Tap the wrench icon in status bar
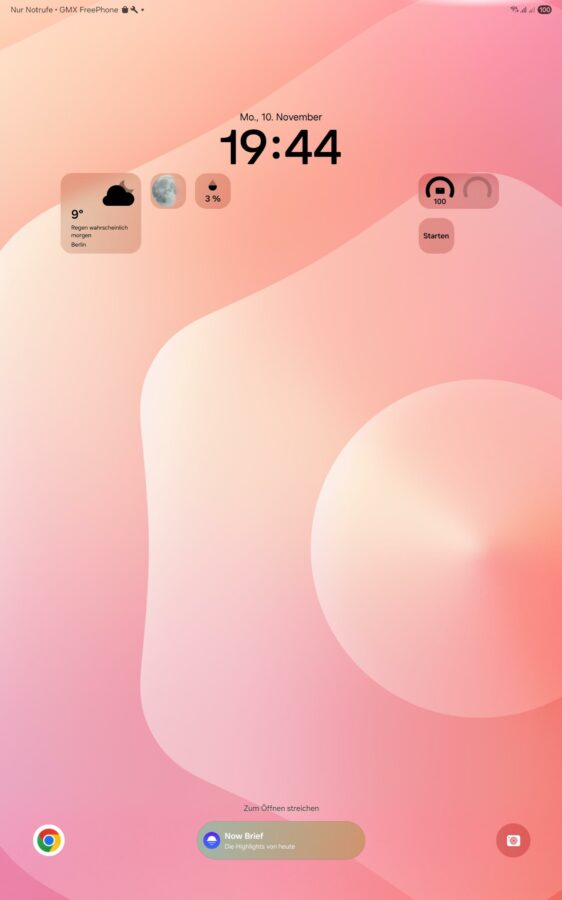Viewport: 562px width, 900px height. (x=134, y=10)
